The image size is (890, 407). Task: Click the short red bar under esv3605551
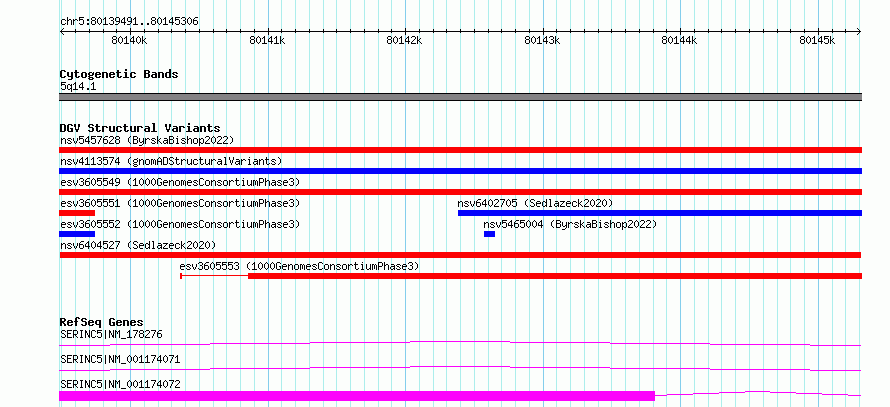(x=77, y=213)
